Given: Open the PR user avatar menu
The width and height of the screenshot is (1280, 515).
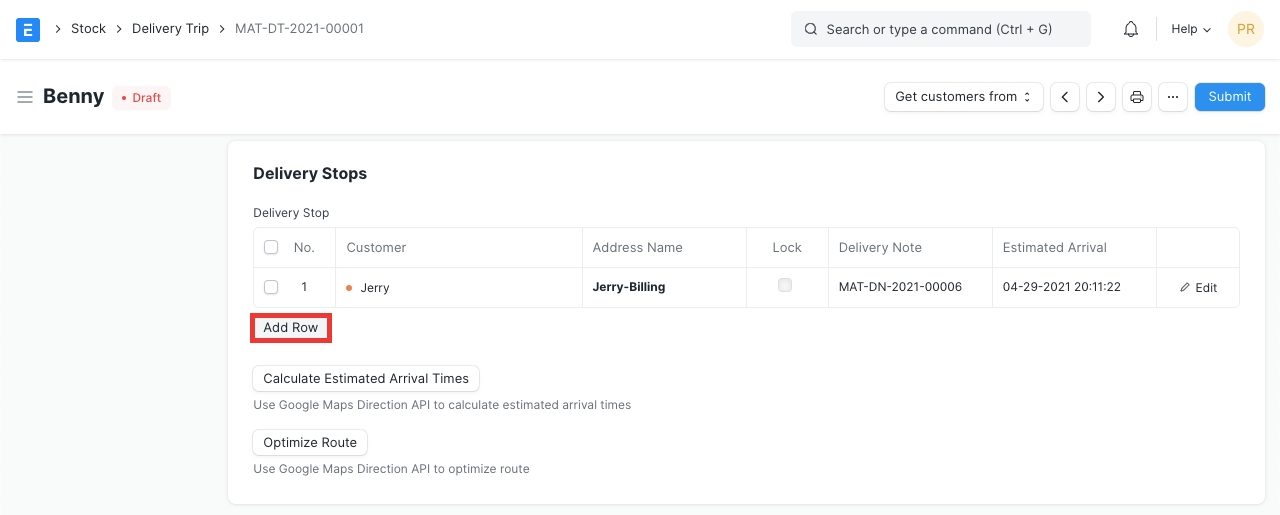Looking at the screenshot, I should click(1245, 29).
